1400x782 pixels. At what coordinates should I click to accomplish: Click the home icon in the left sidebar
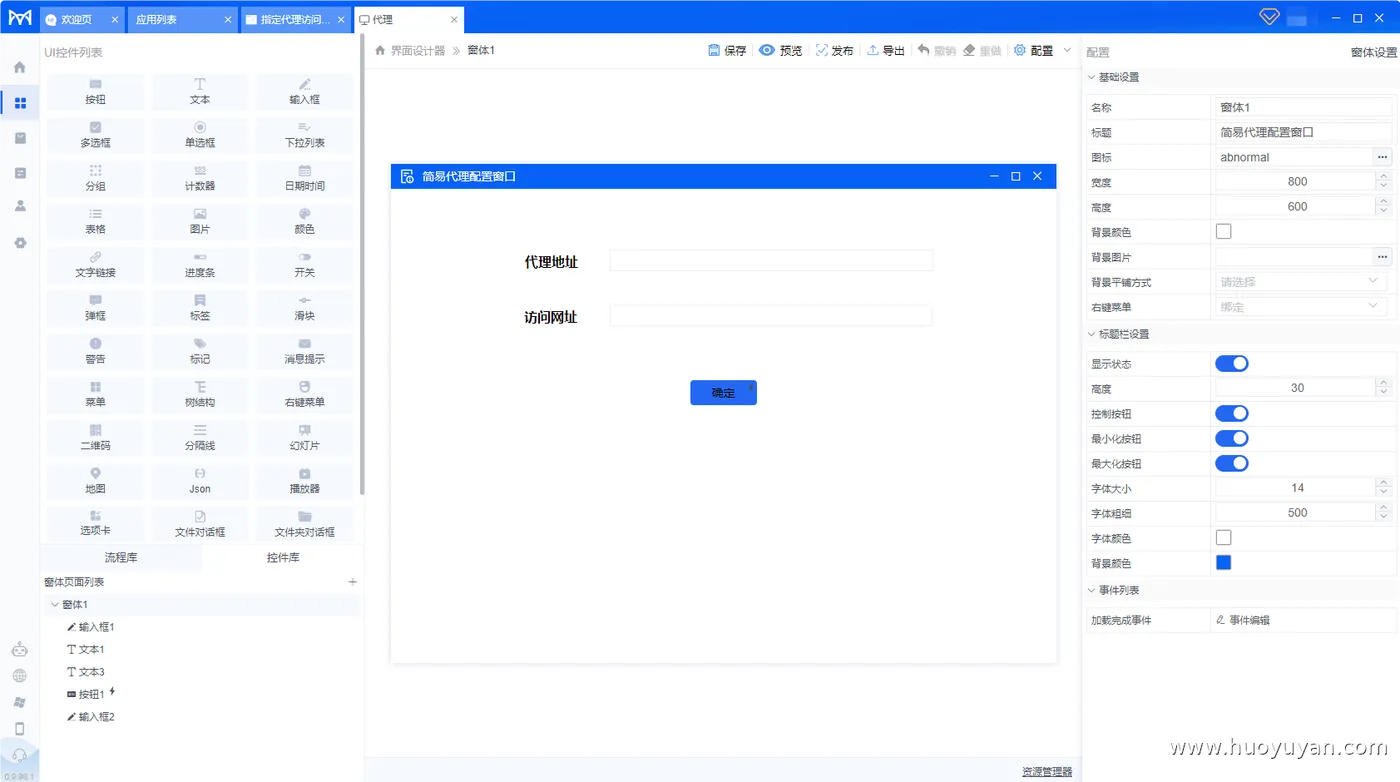point(20,66)
